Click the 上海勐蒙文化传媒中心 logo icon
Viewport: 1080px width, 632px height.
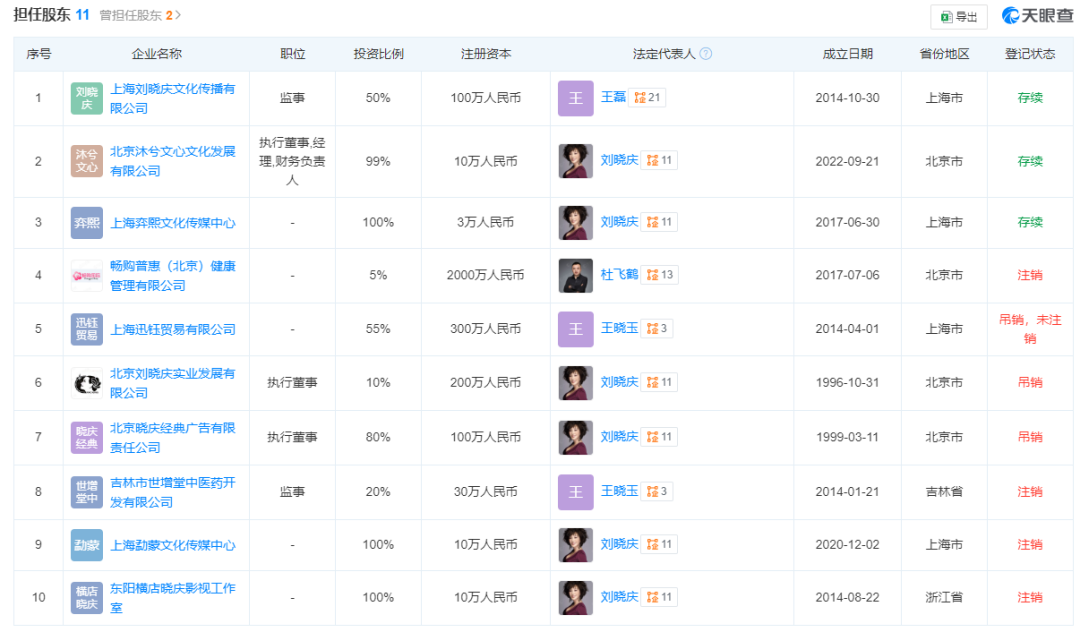click(87, 545)
